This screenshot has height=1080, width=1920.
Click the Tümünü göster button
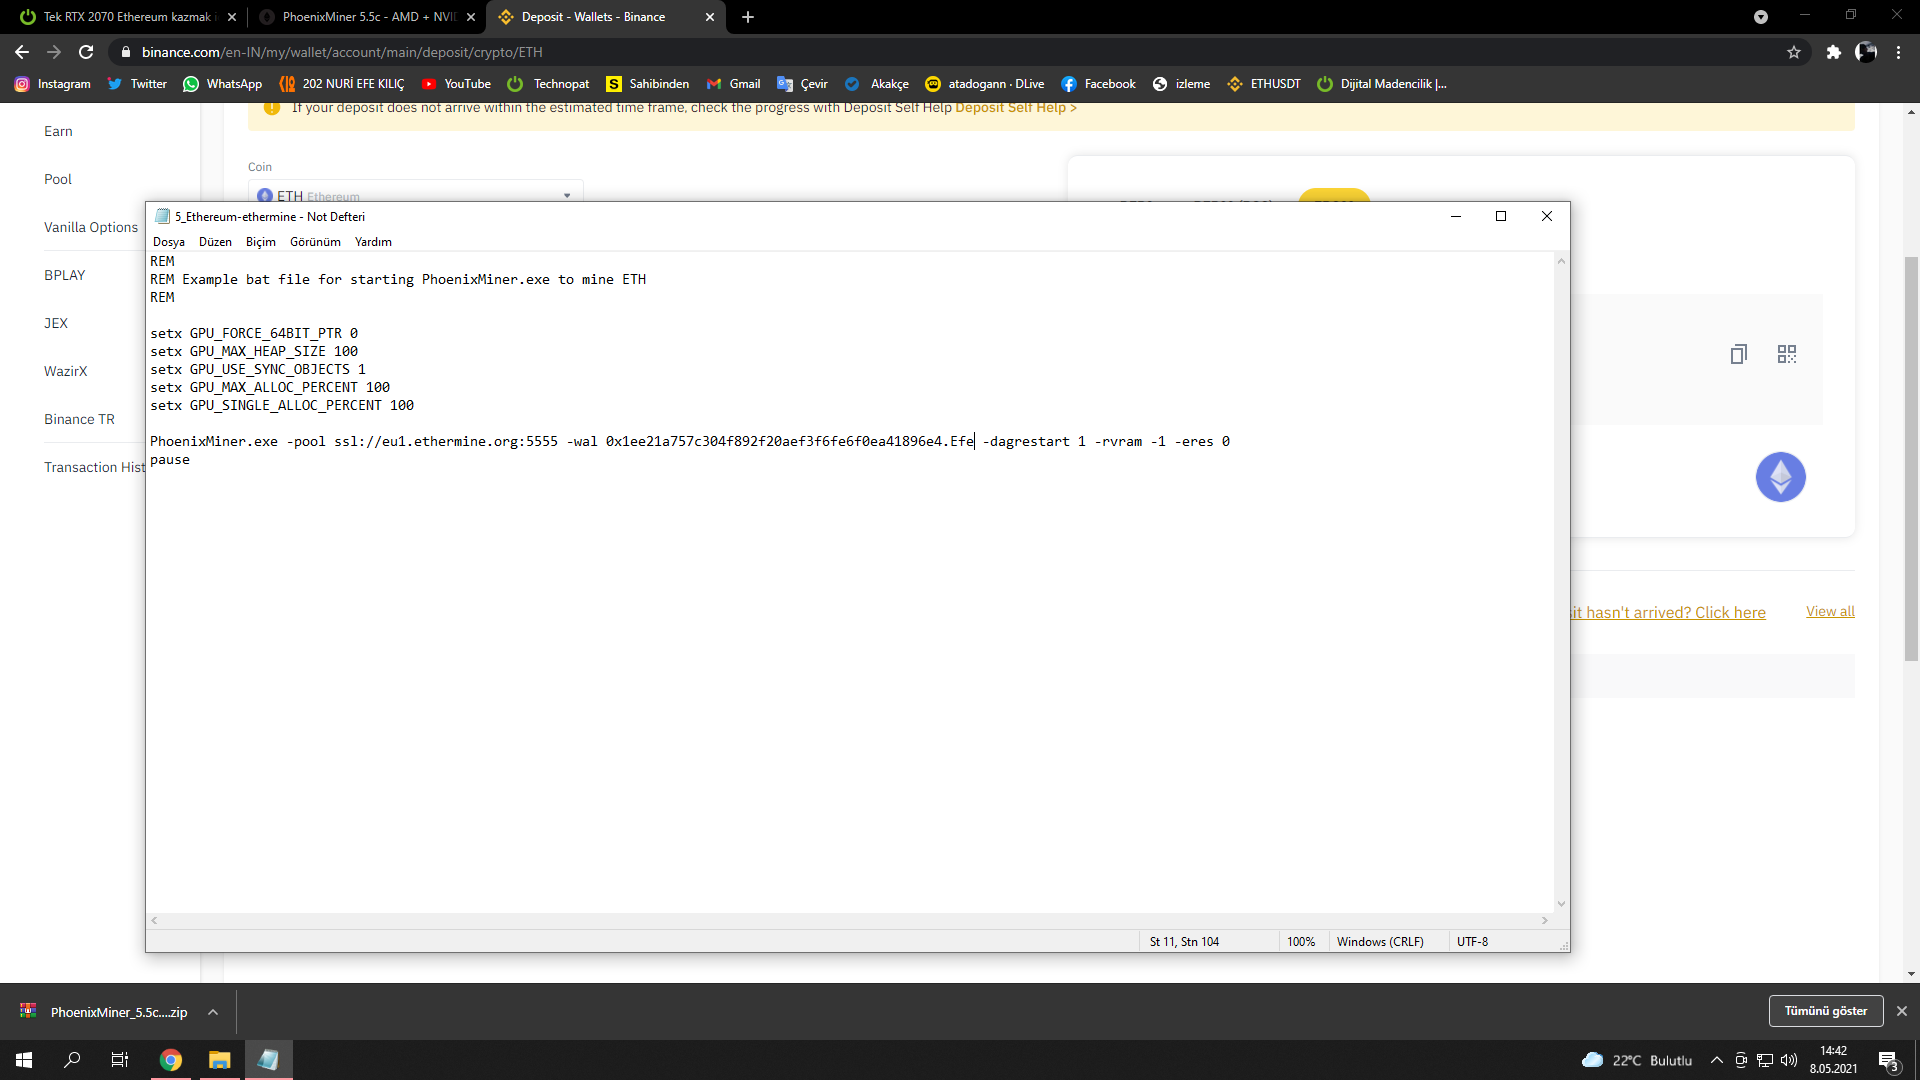pyautogui.click(x=1825, y=1011)
